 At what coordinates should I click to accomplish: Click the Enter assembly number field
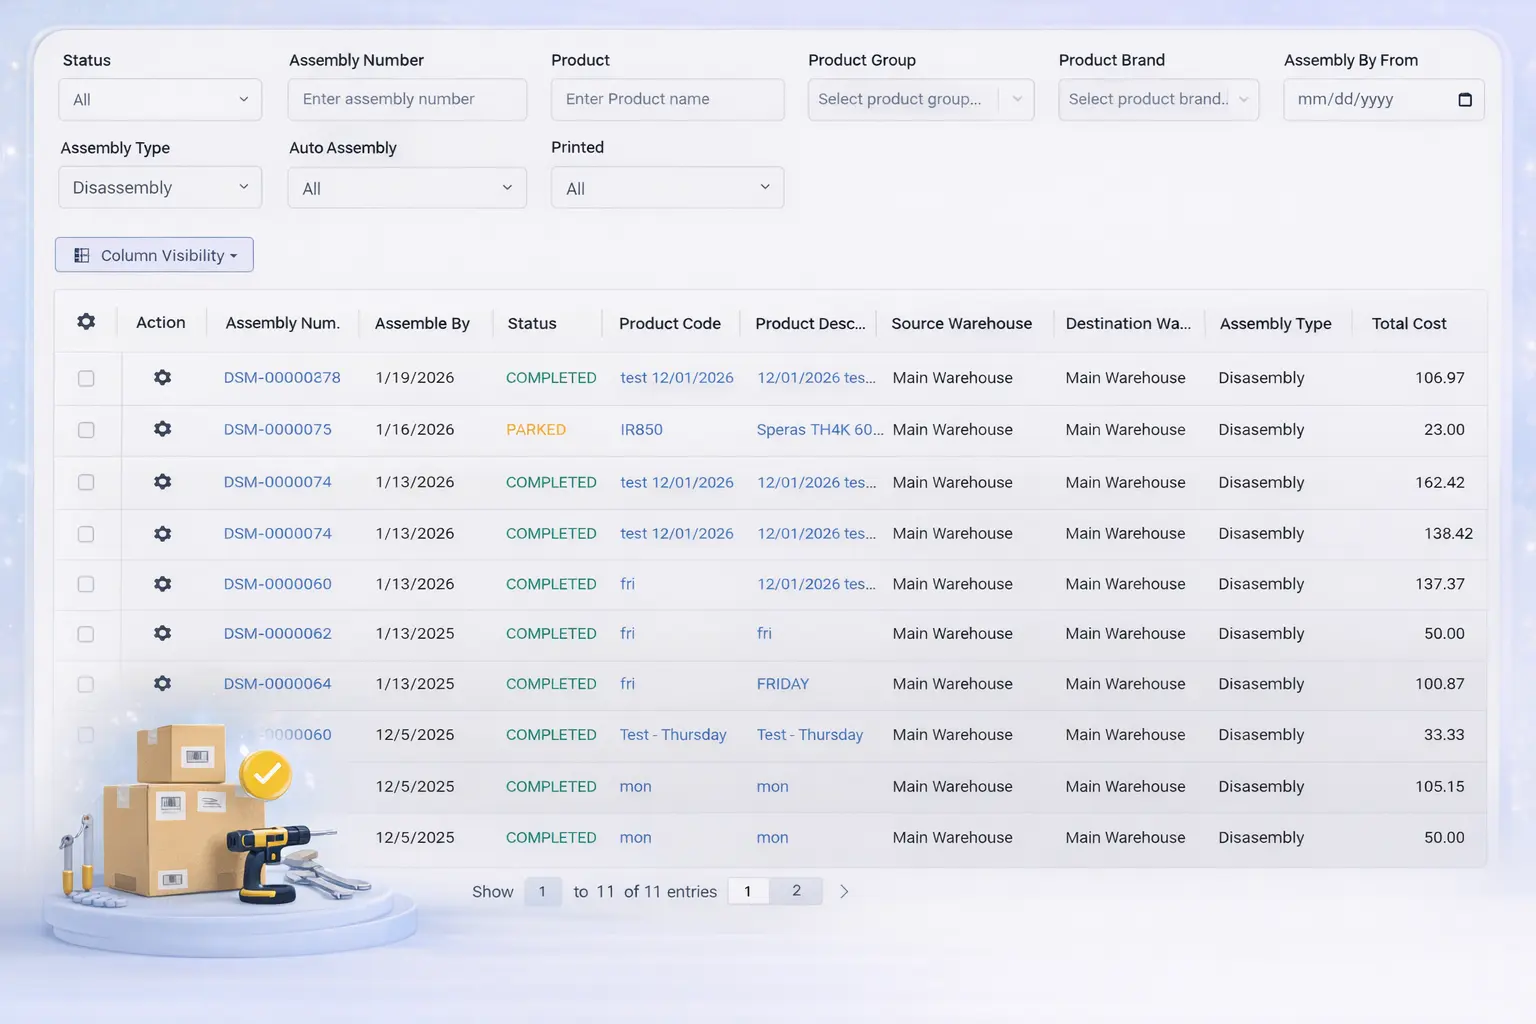407,100
